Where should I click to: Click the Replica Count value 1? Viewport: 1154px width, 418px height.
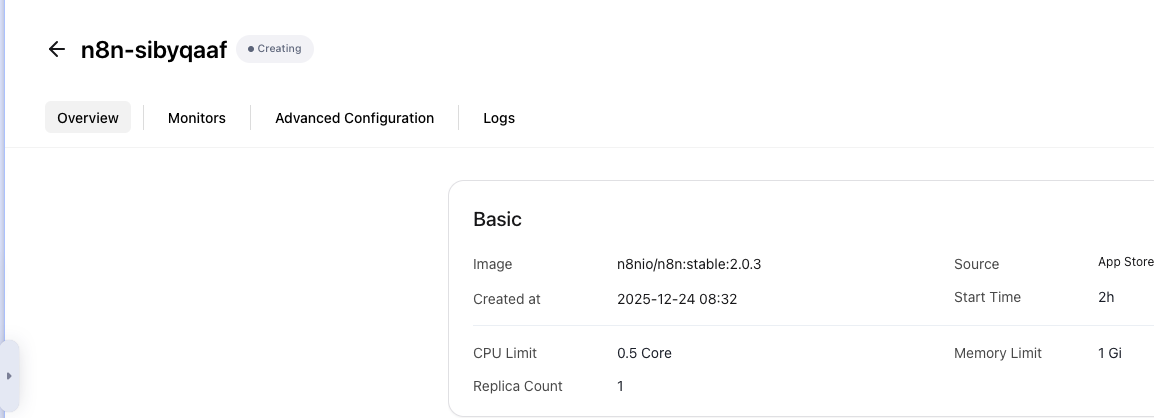click(620, 386)
